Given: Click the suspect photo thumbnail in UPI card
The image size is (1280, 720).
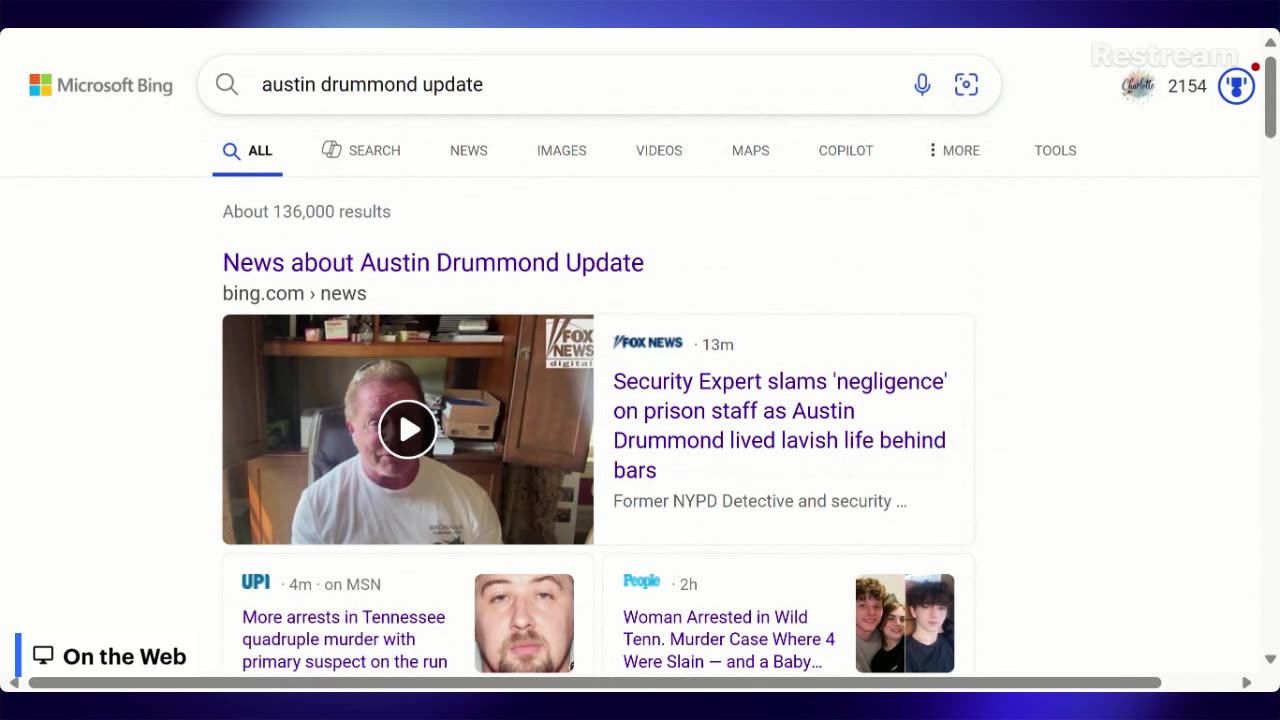Looking at the screenshot, I should 524,623.
